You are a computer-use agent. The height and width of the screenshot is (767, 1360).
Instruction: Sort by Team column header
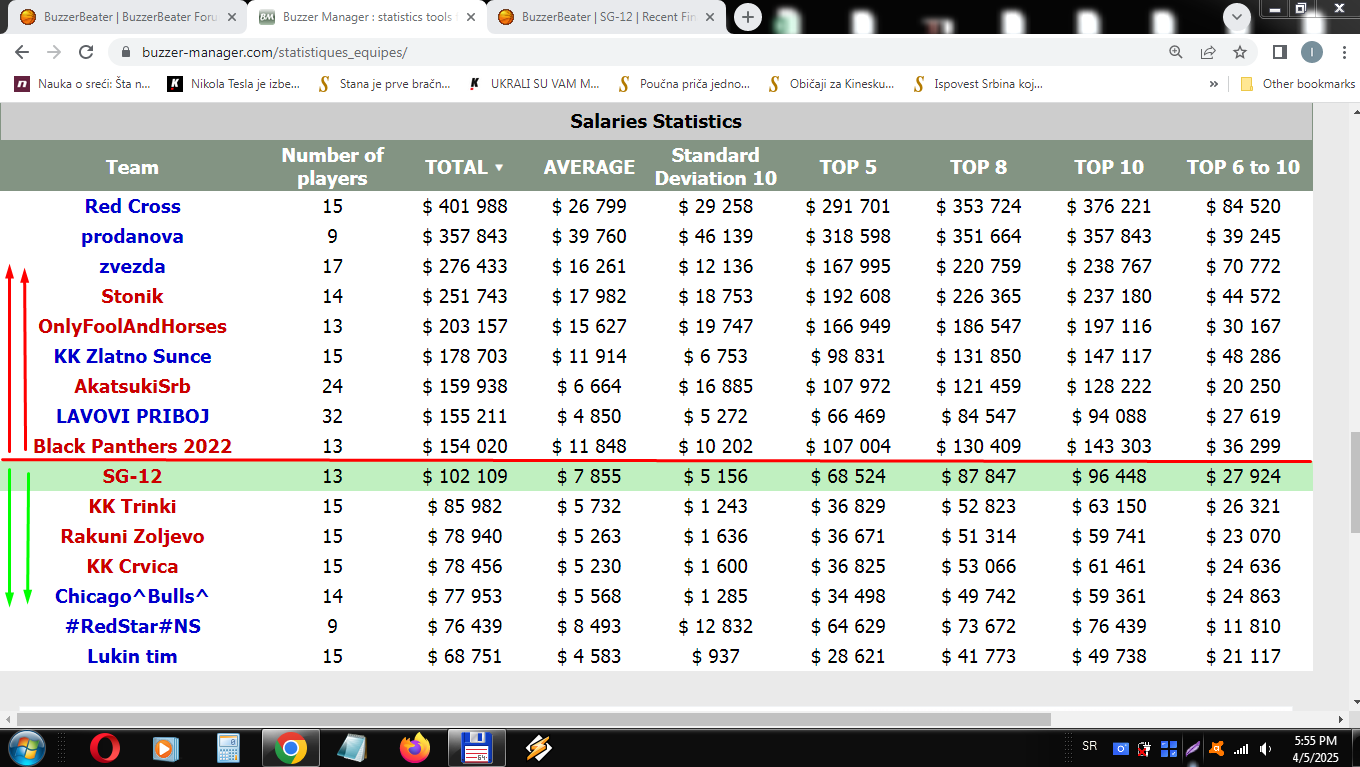tap(132, 167)
